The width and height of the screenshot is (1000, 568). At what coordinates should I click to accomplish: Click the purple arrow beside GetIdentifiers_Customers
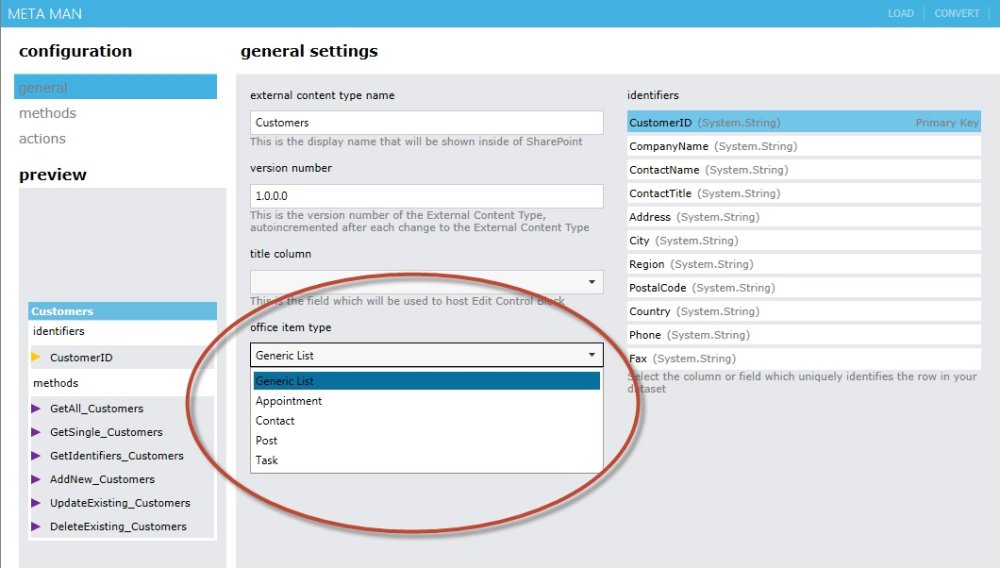36,456
